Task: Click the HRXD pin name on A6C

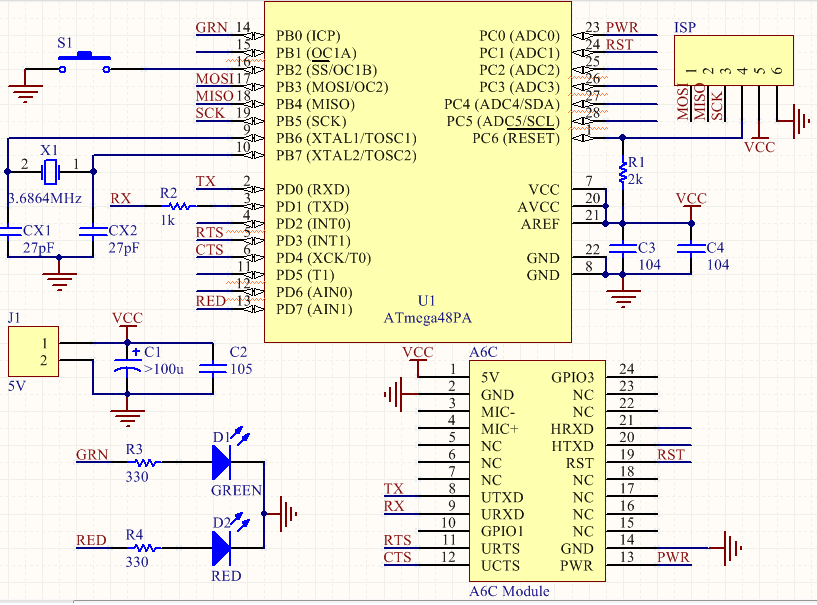Action: pyautogui.click(x=572, y=429)
